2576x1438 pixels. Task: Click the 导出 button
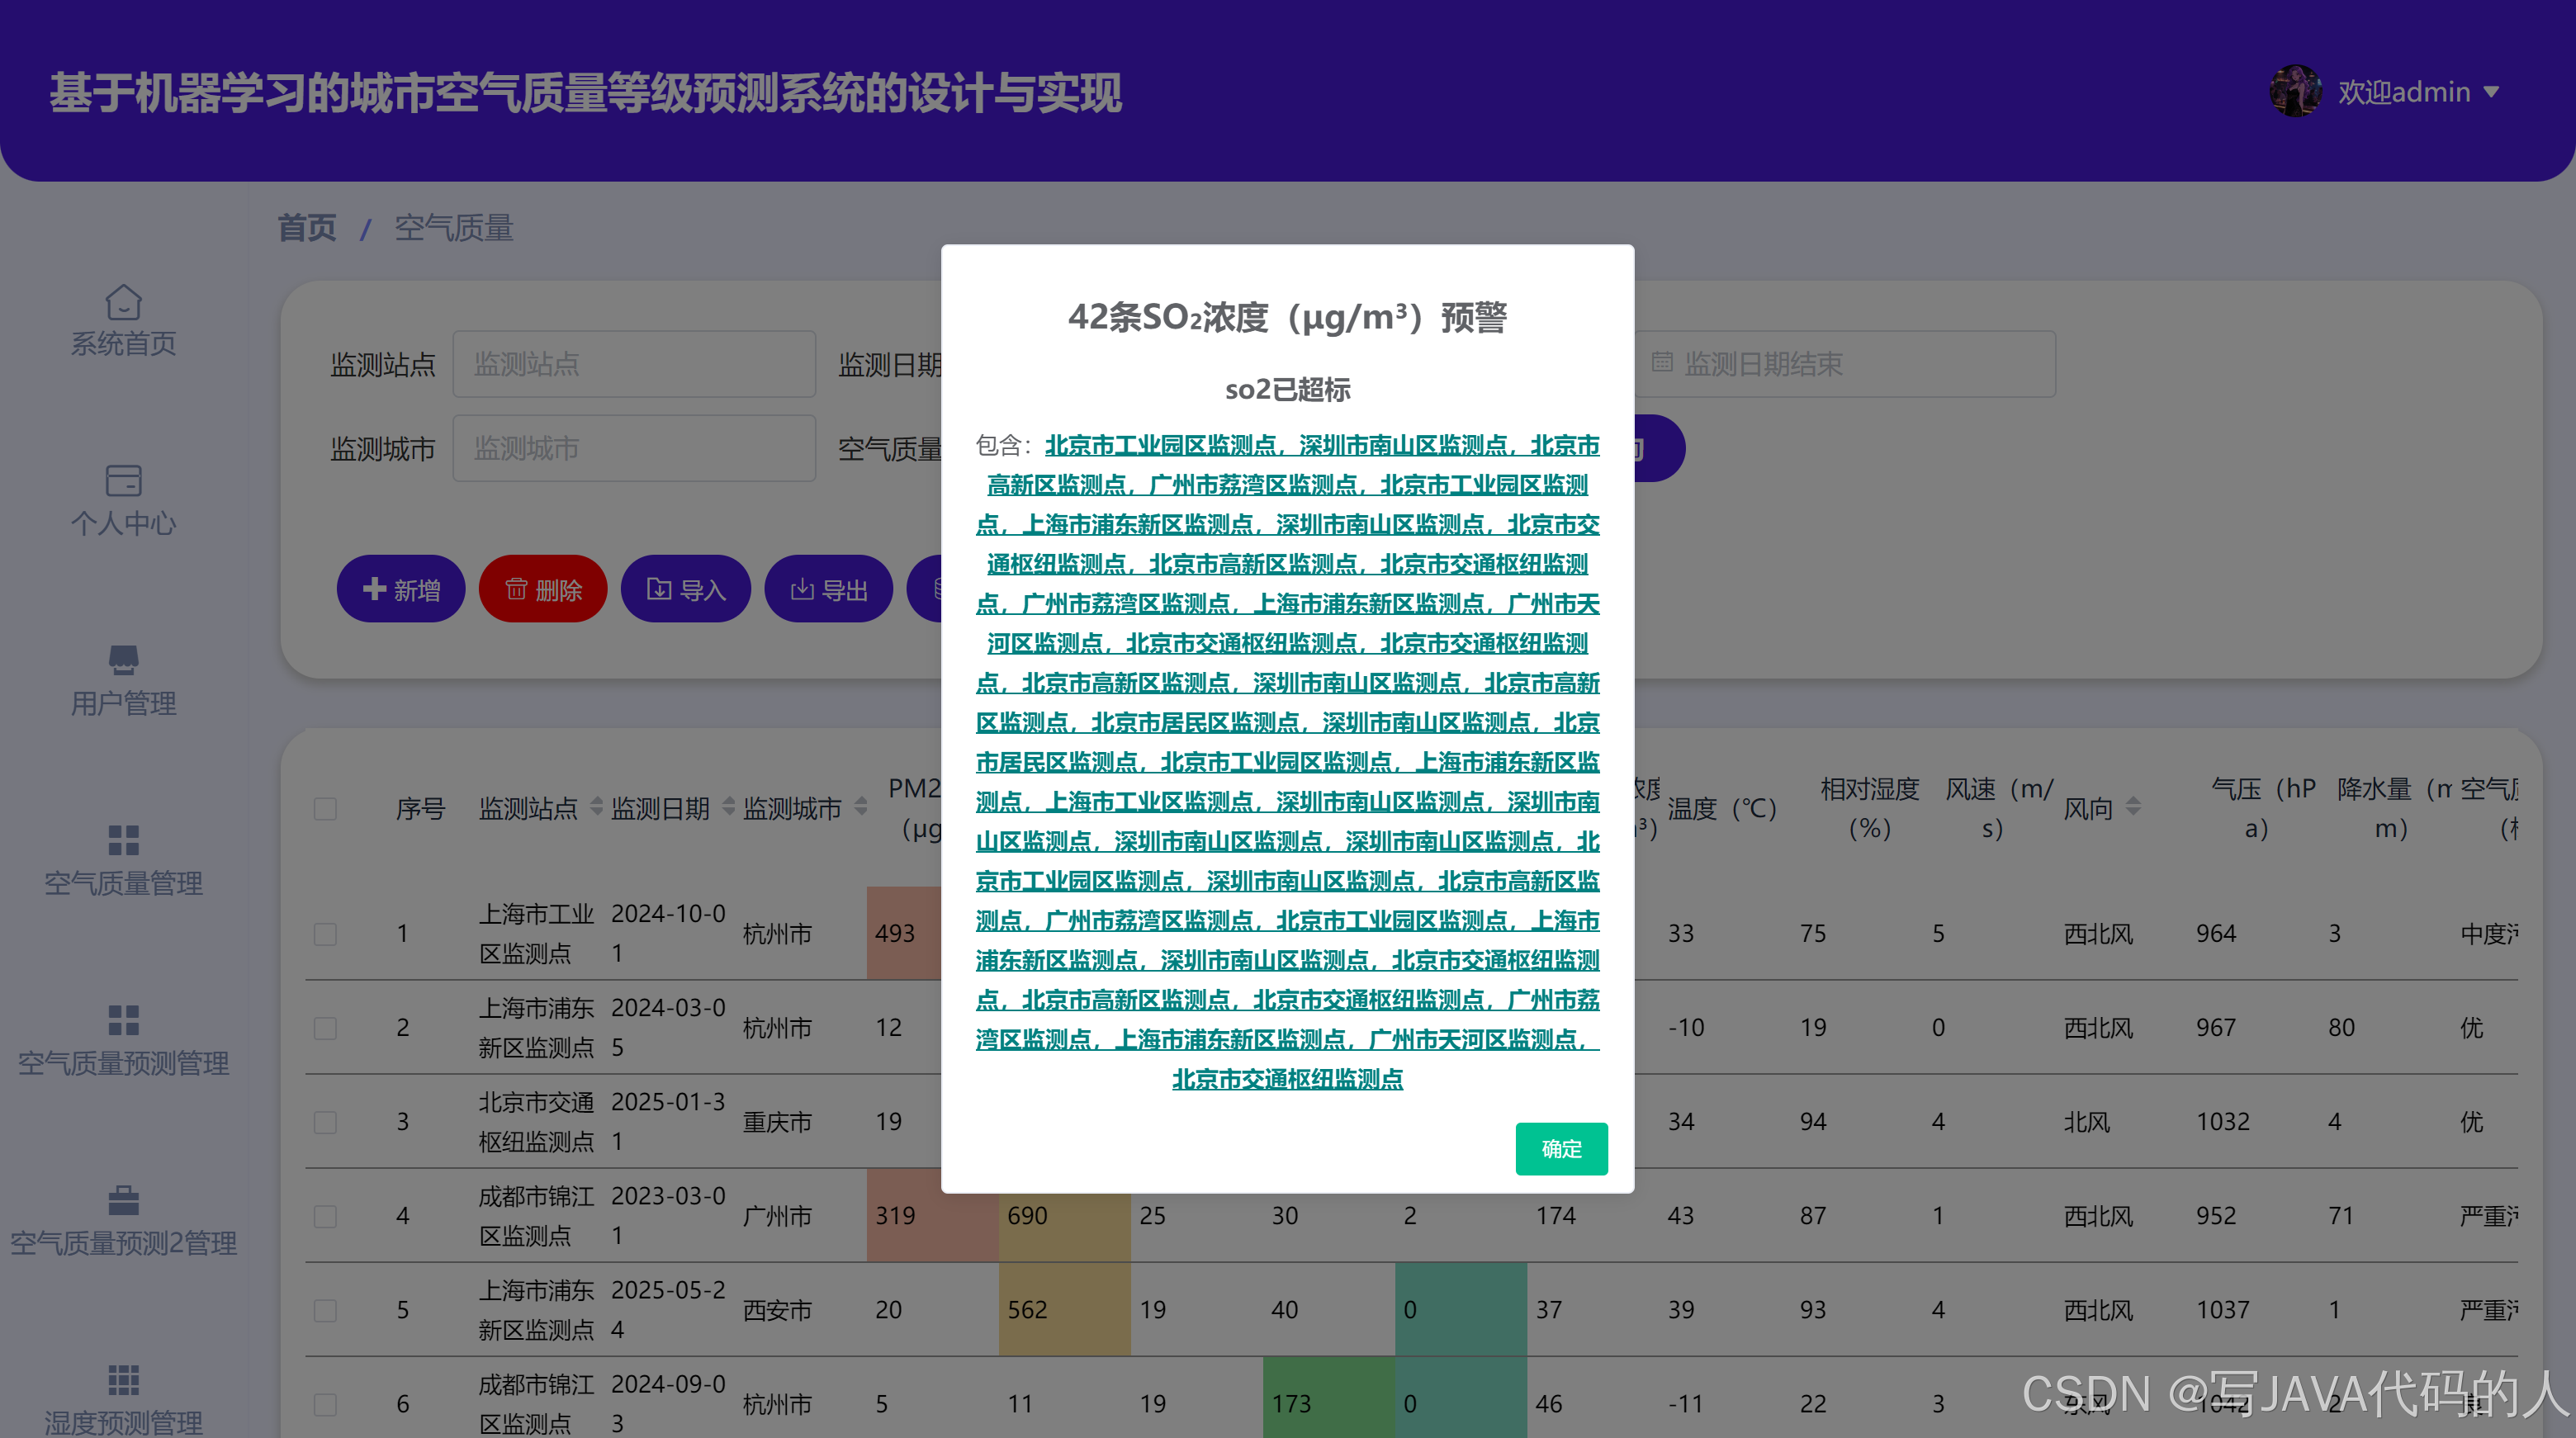829,589
